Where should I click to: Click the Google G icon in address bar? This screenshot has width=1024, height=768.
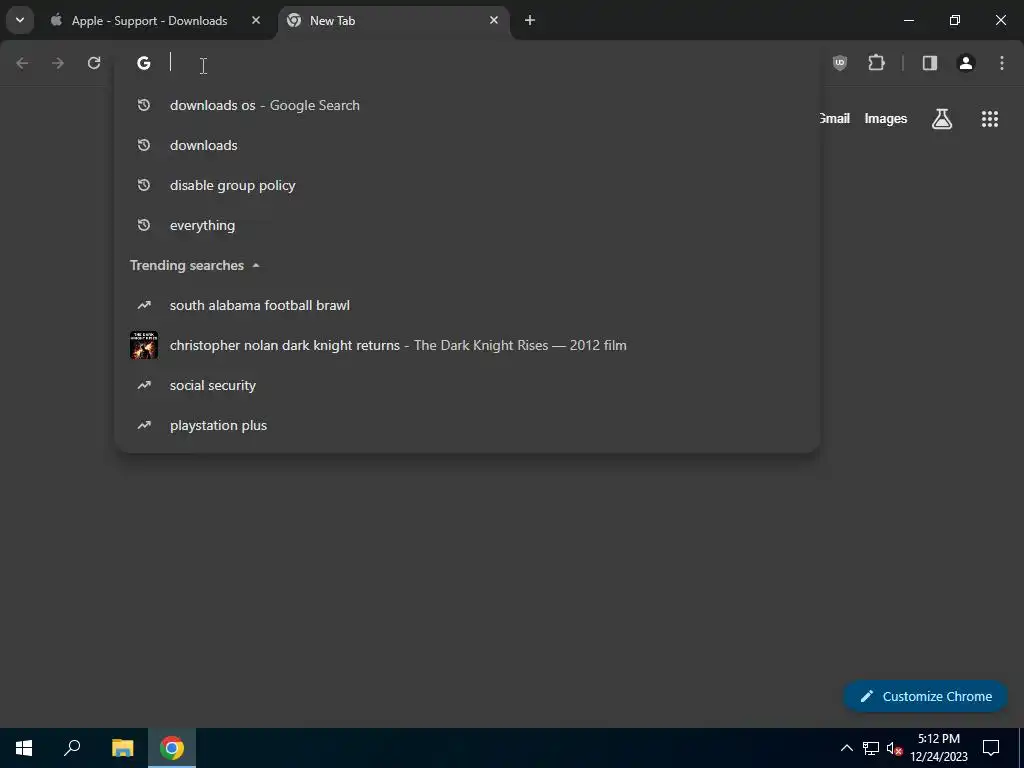pos(144,63)
